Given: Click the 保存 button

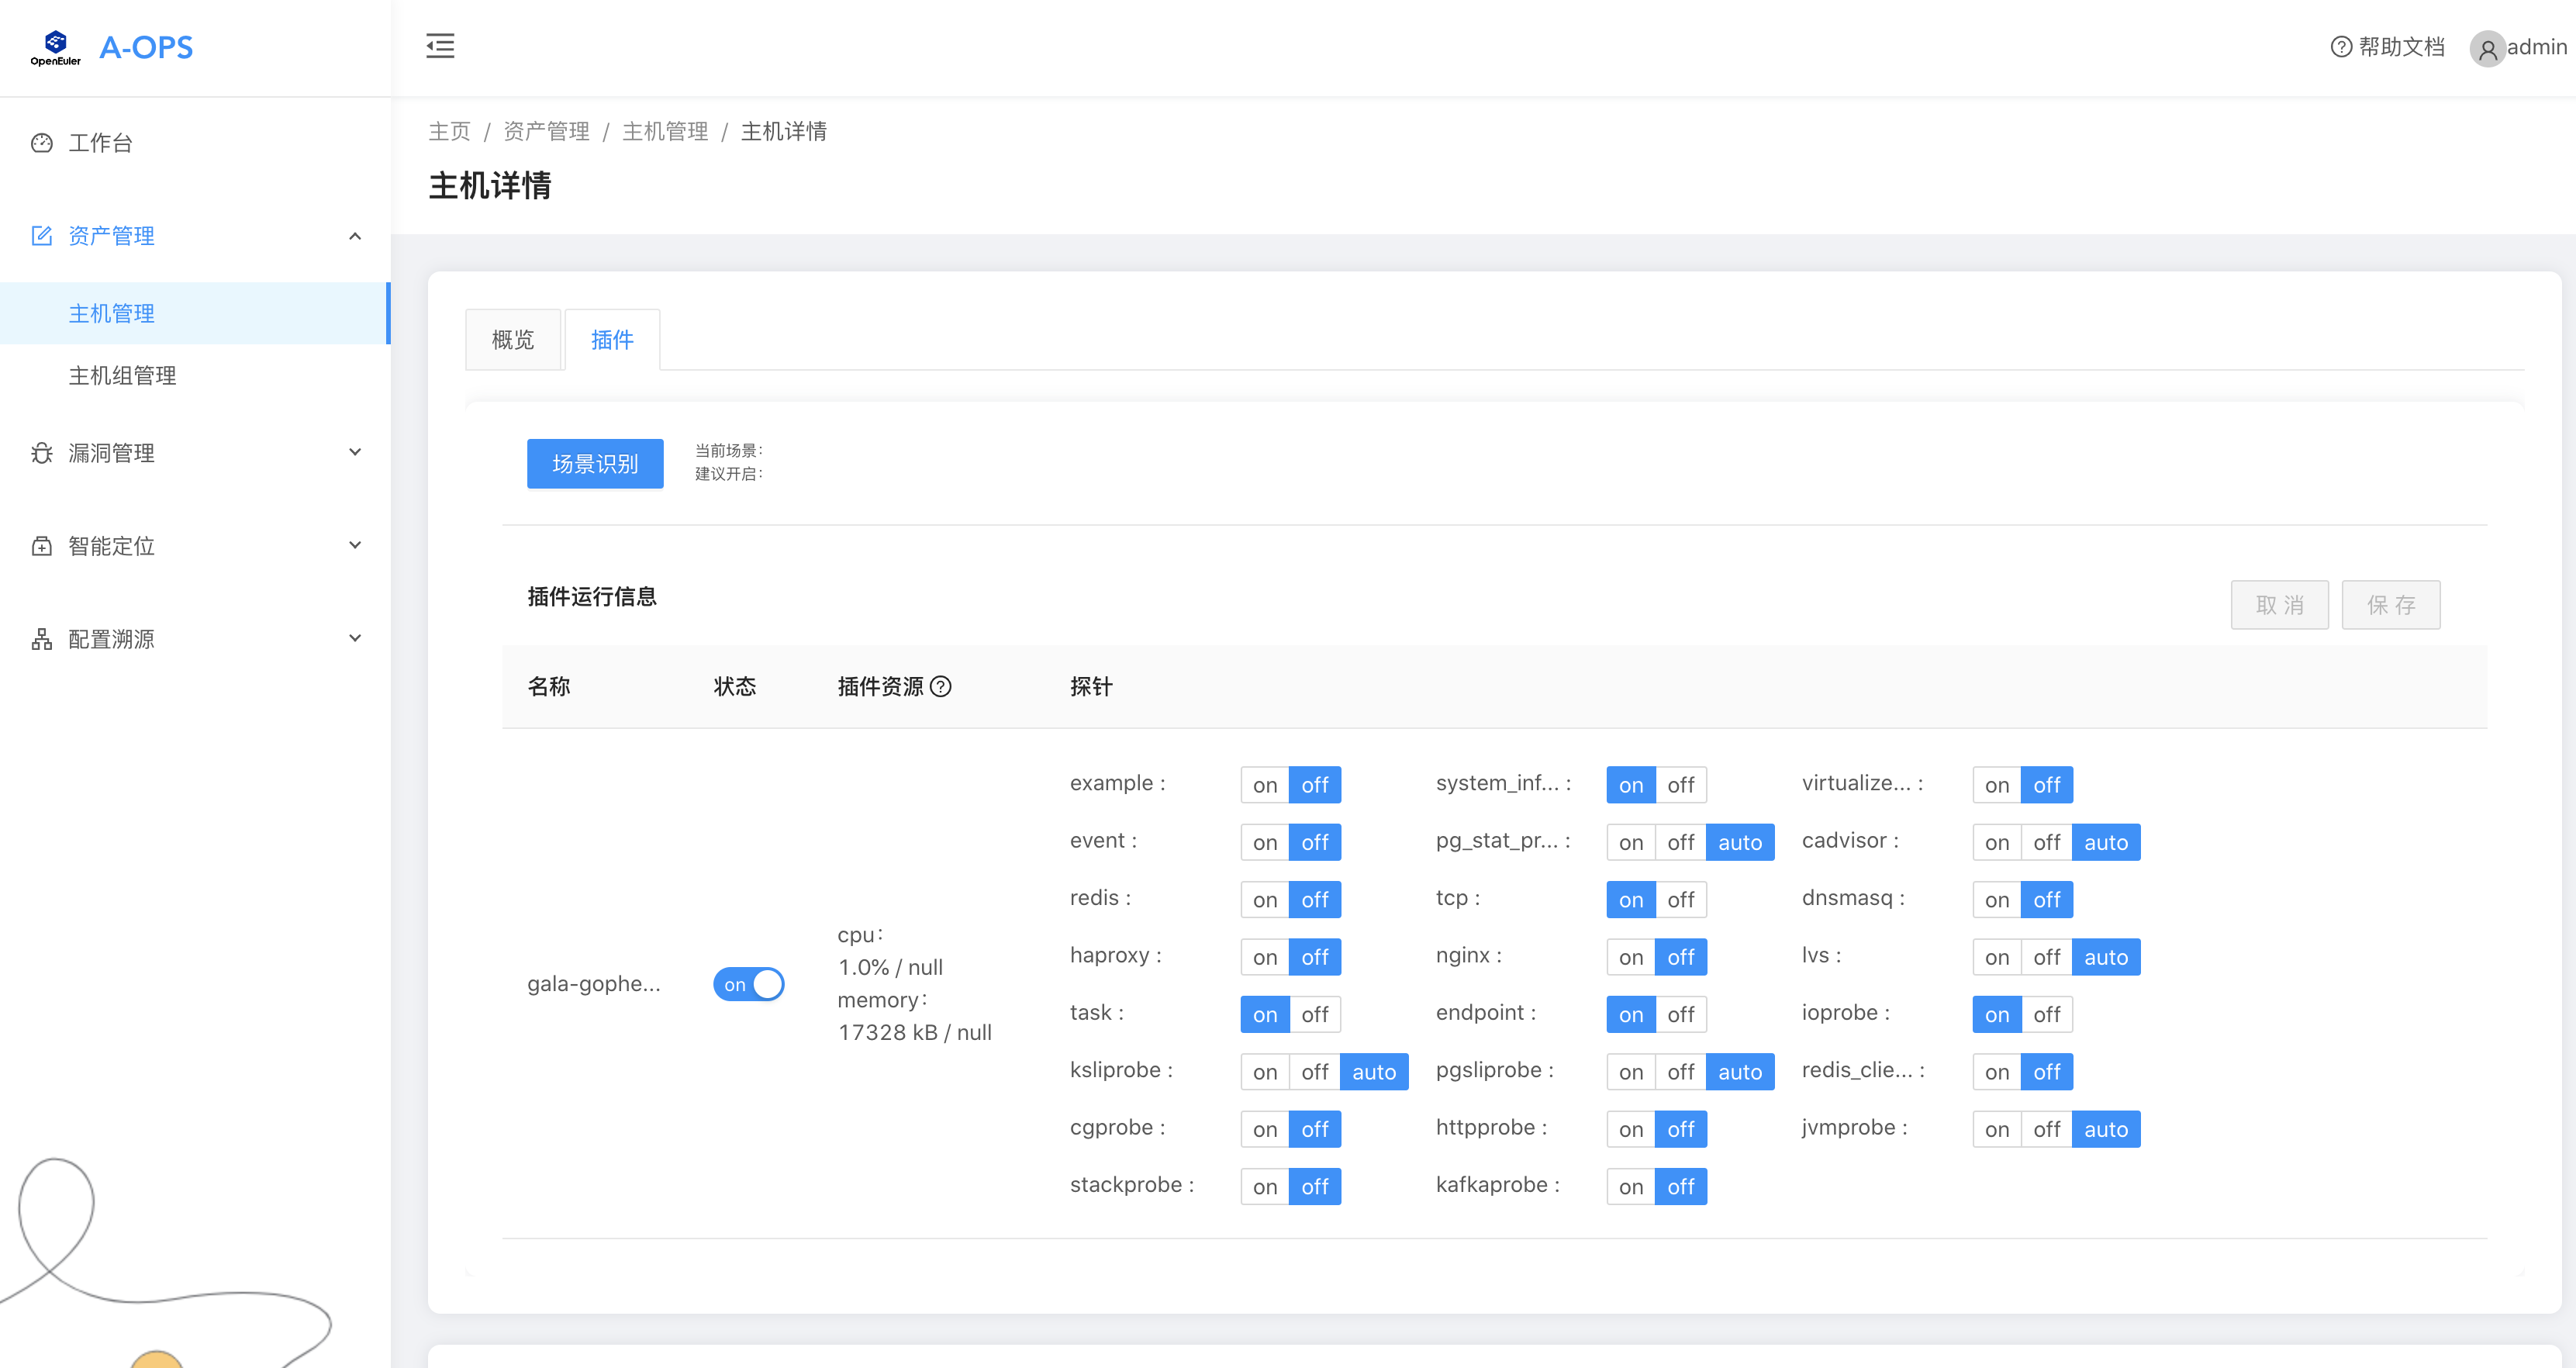Looking at the screenshot, I should tap(2390, 605).
